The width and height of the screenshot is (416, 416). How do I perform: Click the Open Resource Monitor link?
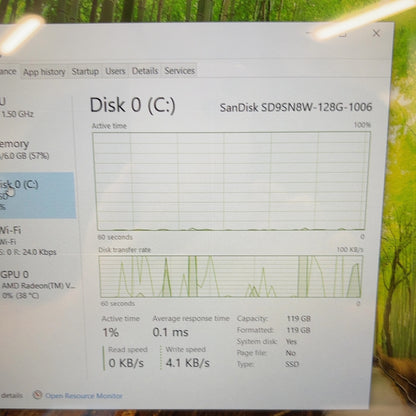(x=84, y=396)
